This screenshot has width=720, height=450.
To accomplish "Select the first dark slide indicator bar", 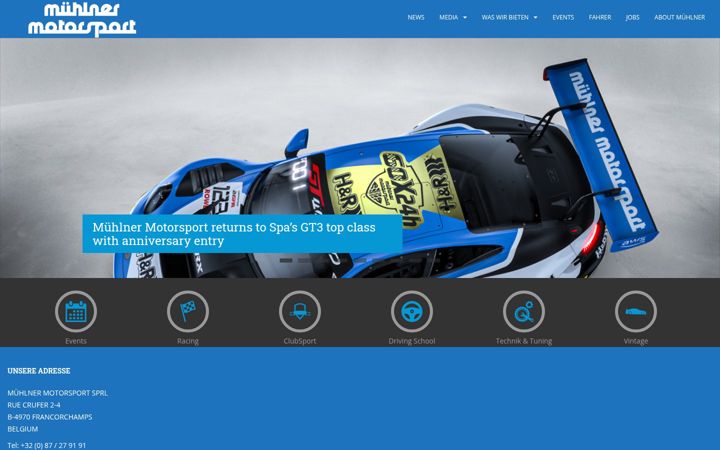I will point(286,260).
